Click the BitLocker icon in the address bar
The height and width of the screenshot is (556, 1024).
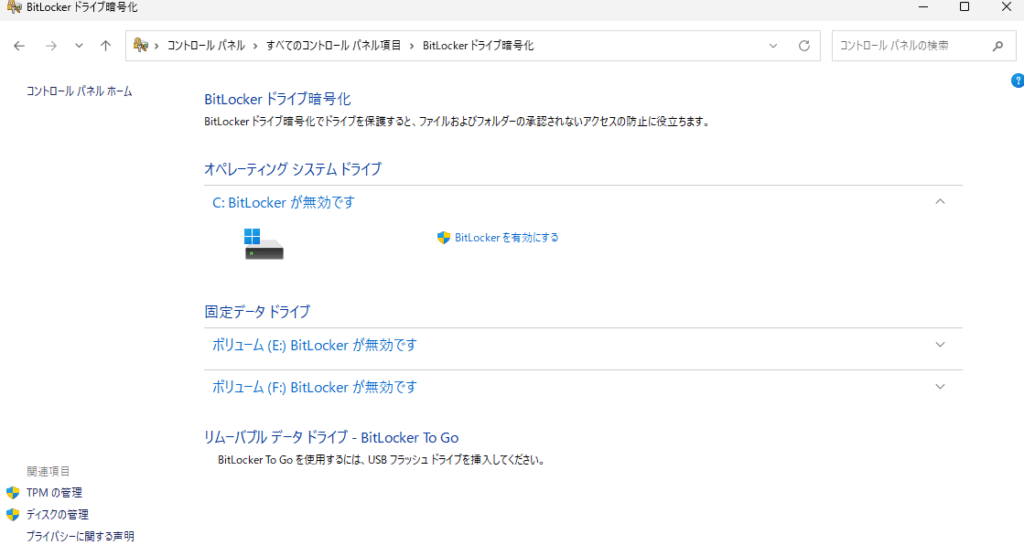click(140, 45)
